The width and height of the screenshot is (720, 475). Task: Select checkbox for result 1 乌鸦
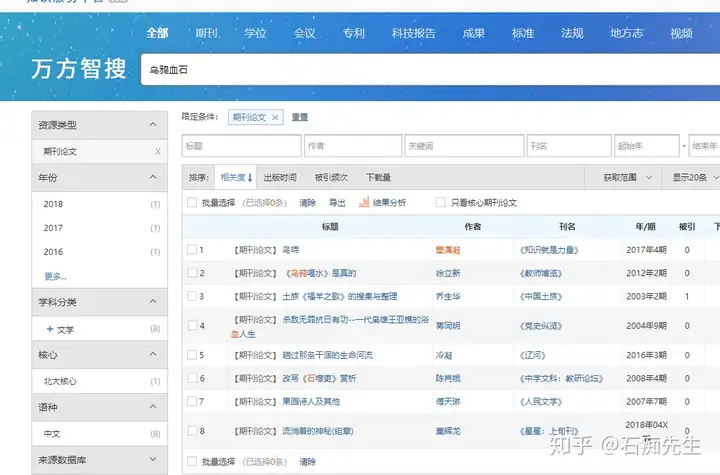click(x=192, y=249)
